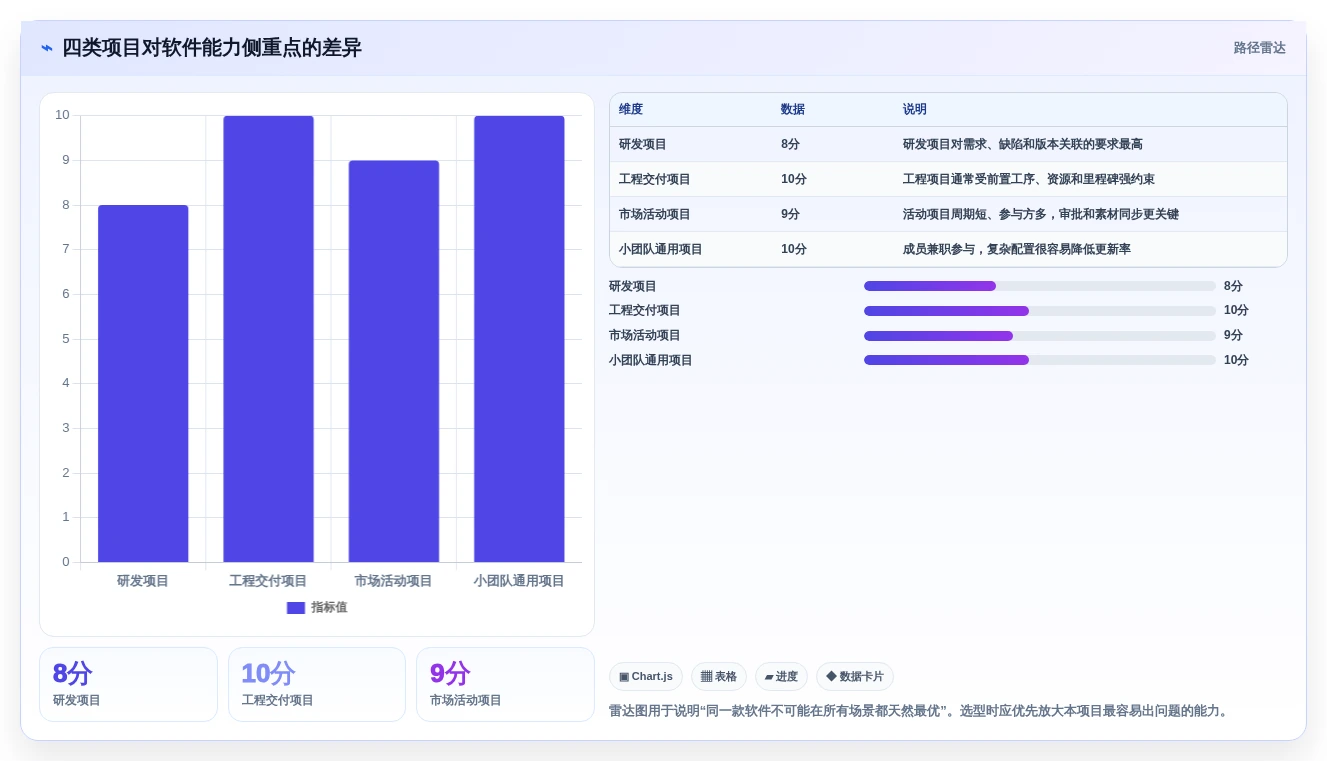Click the y-axis label 10
Viewport: 1327px width, 761px height.
point(63,115)
